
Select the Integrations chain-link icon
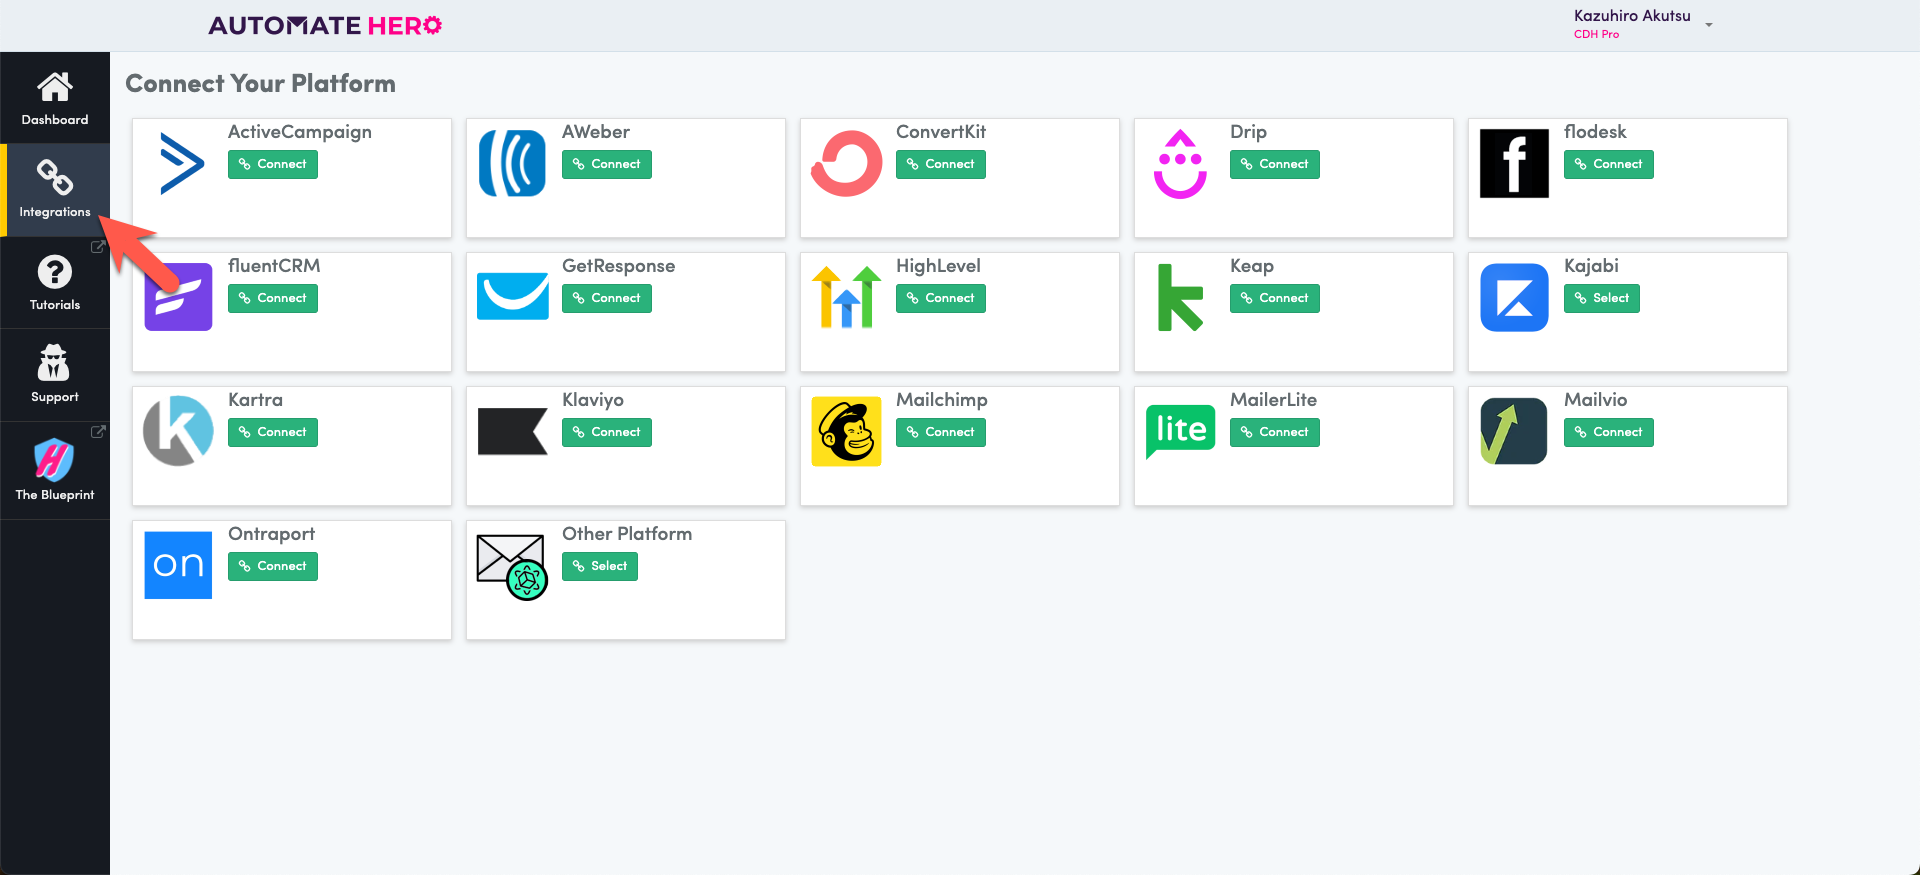(55, 177)
